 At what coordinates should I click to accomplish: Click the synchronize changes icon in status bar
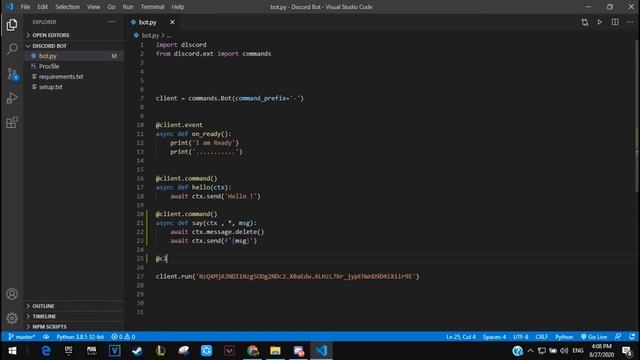coord(46,337)
